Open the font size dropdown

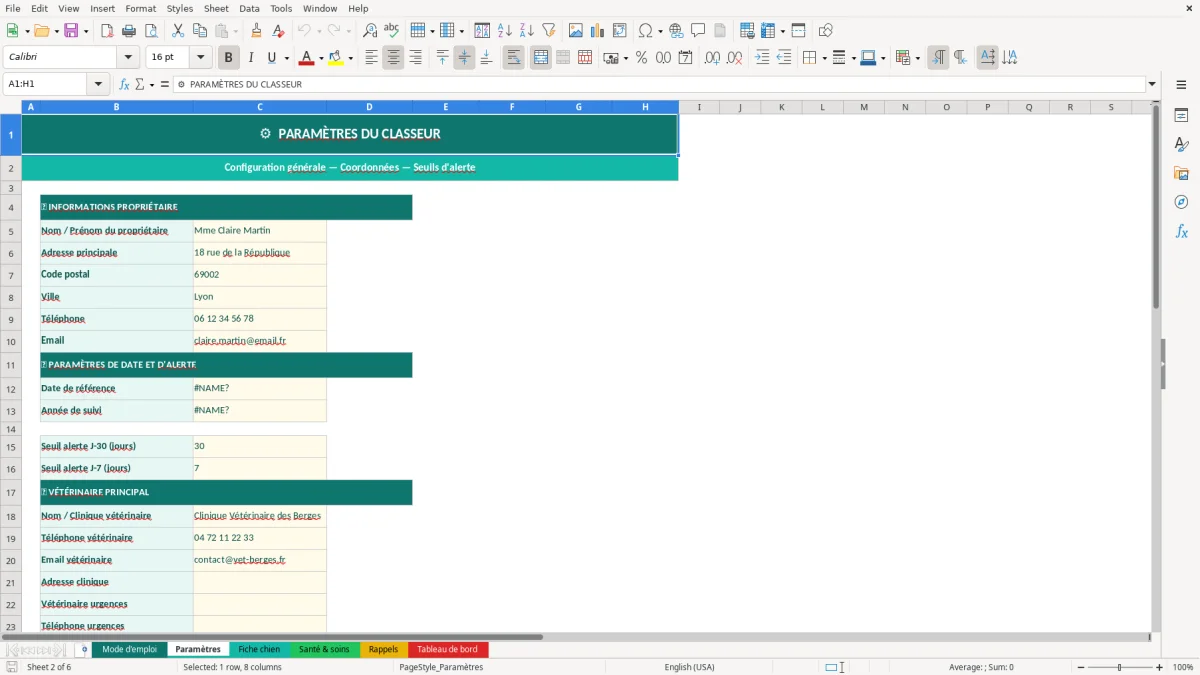[201, 58]
